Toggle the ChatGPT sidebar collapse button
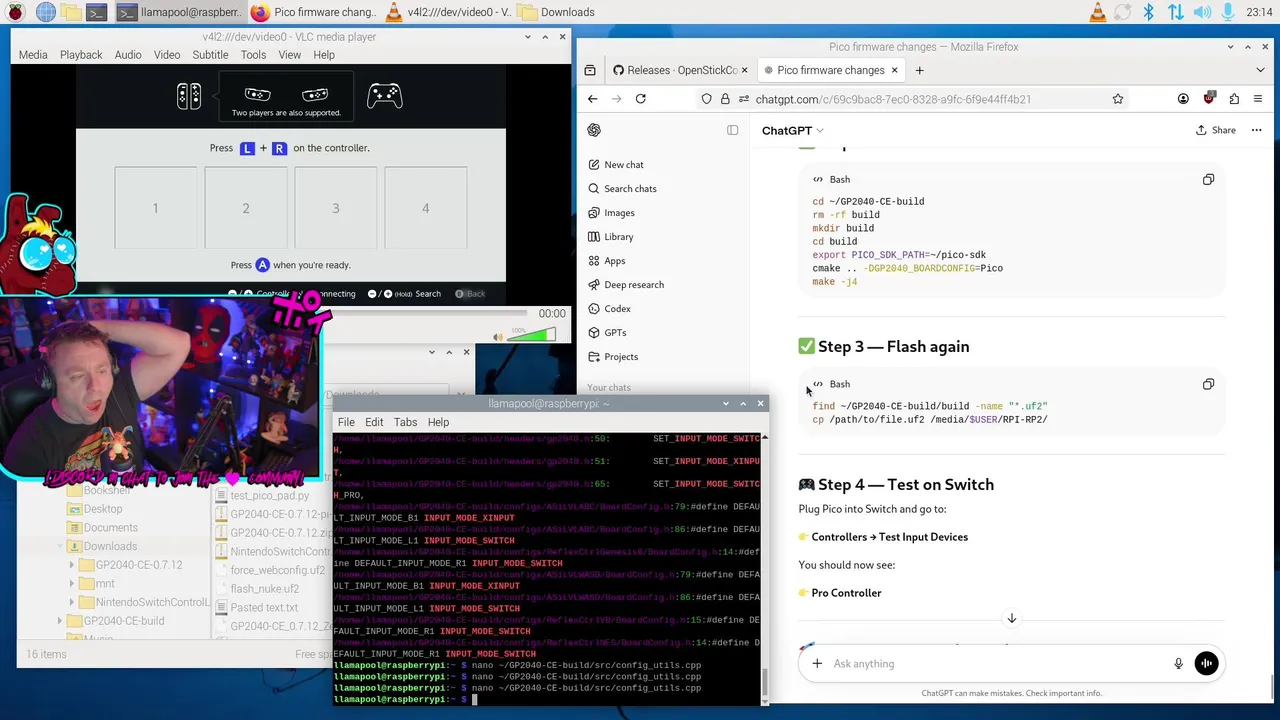 pos(732,130)
